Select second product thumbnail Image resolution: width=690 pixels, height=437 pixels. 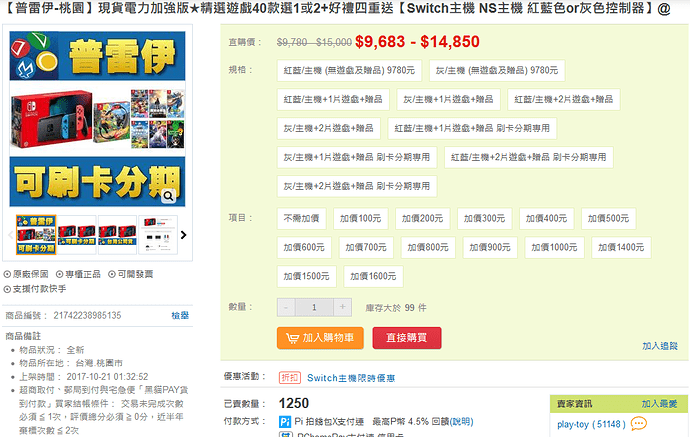click(x=77, y=235)
